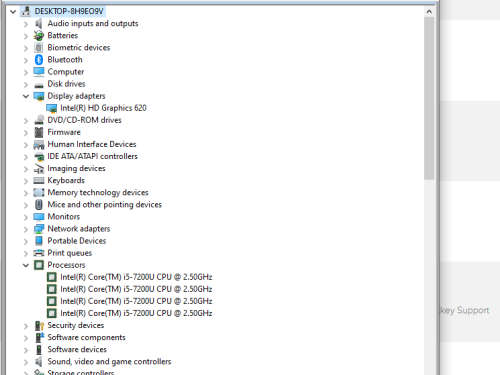Click the Memory technology devices icon

coord(39,193)
